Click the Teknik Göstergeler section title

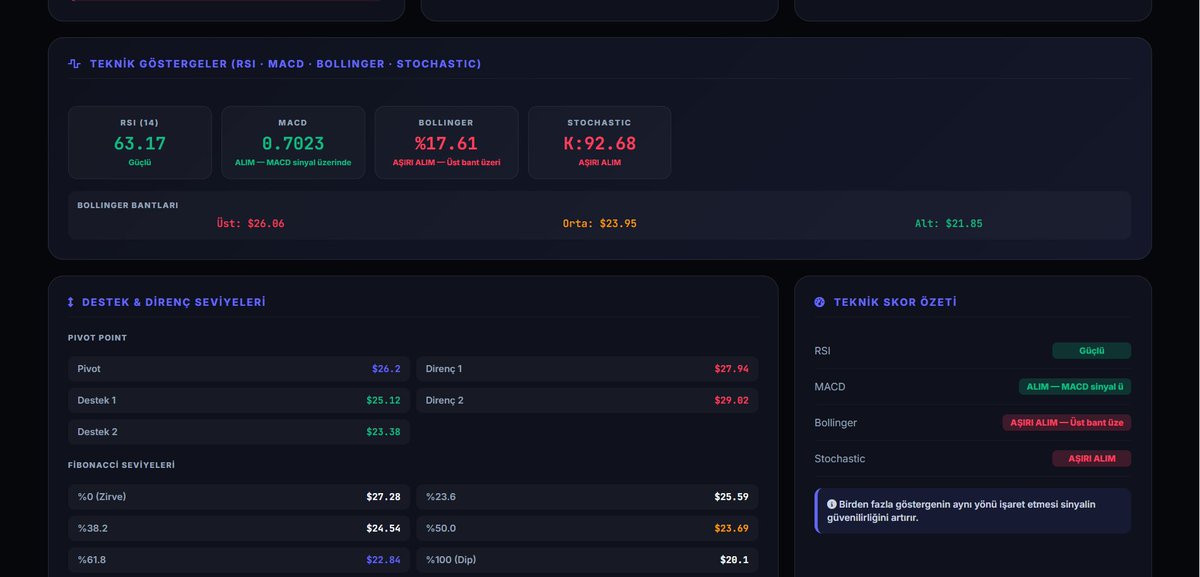click(285, 64)
